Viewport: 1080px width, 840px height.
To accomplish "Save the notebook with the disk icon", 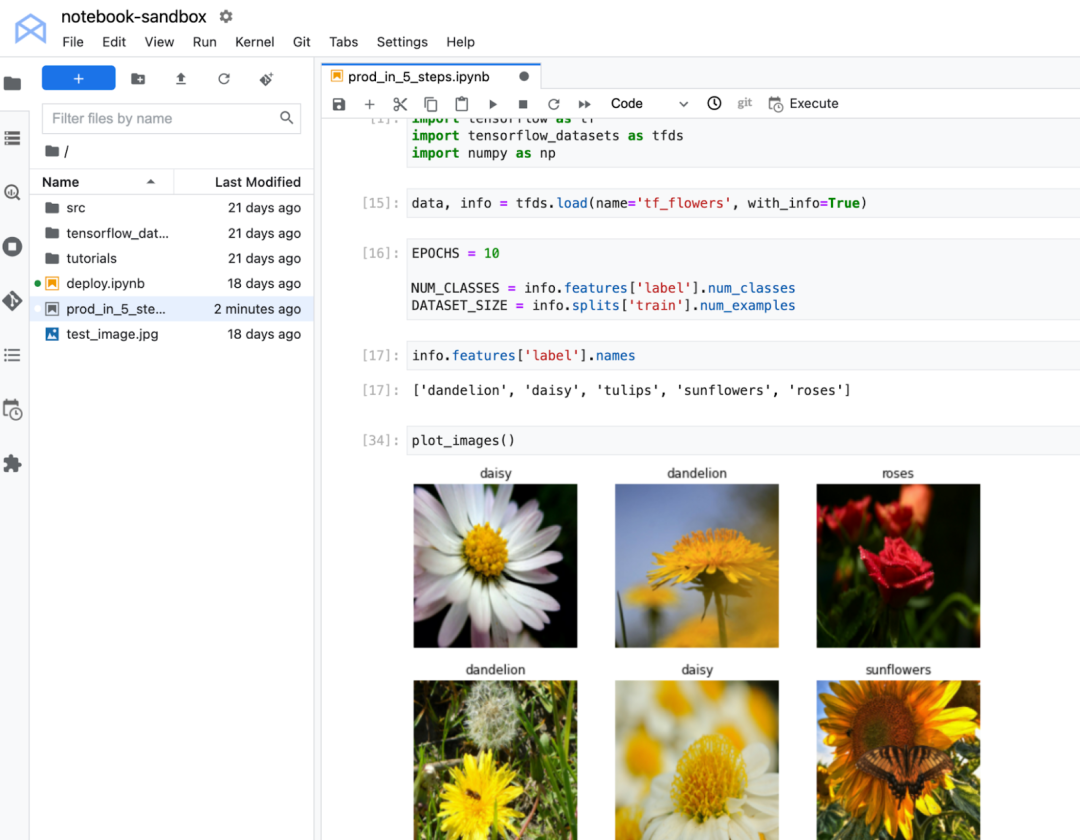I will click(339, 104).
